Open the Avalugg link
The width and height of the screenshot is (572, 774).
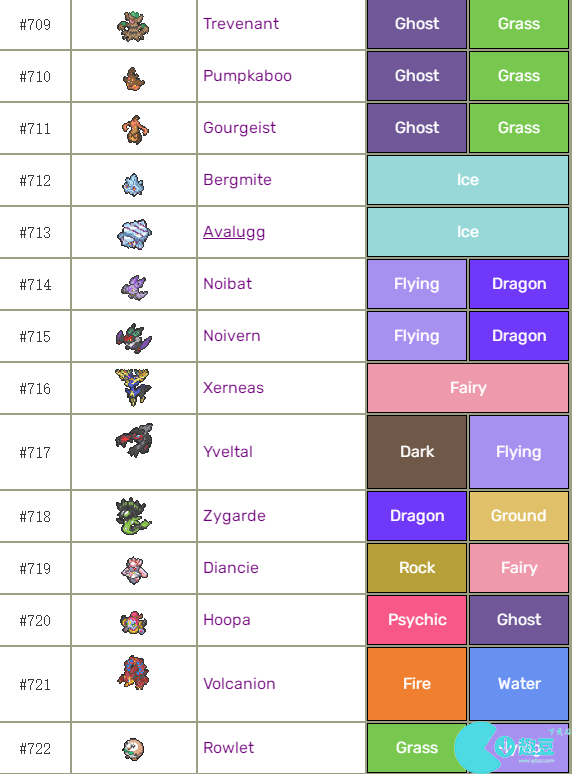click(234, 232)
